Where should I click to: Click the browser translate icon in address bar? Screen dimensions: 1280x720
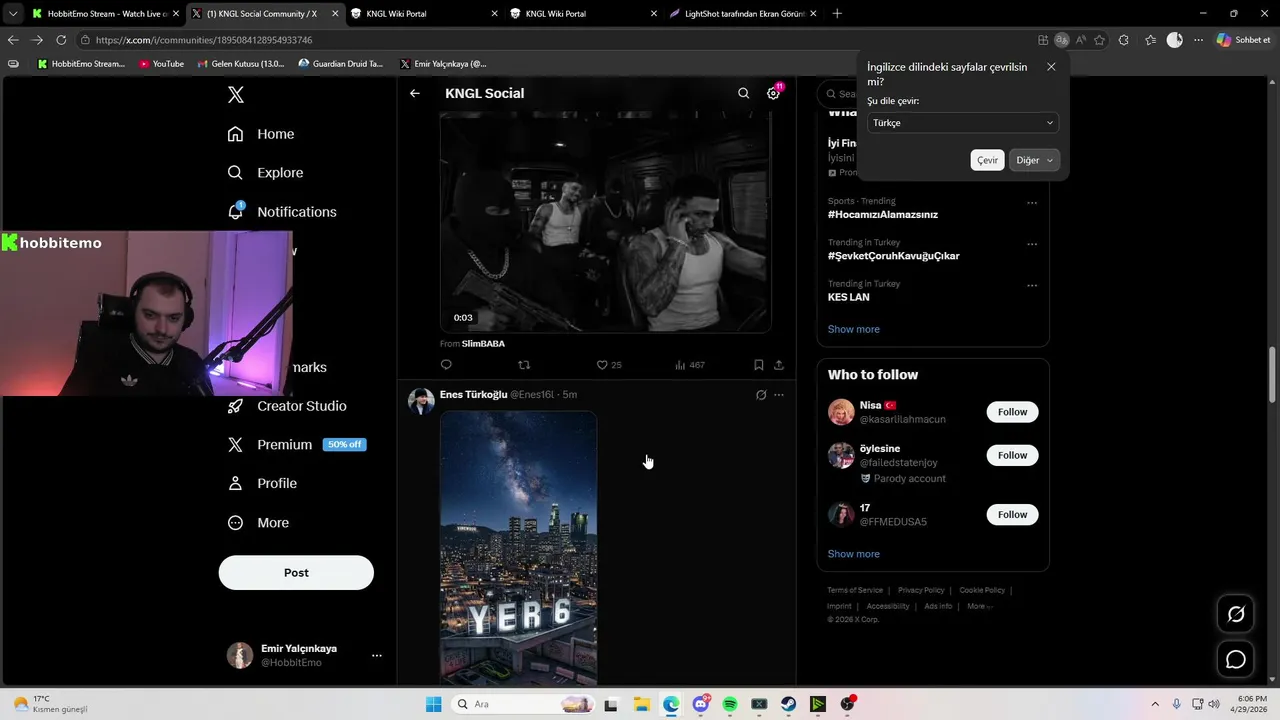tap(1062, 40)
